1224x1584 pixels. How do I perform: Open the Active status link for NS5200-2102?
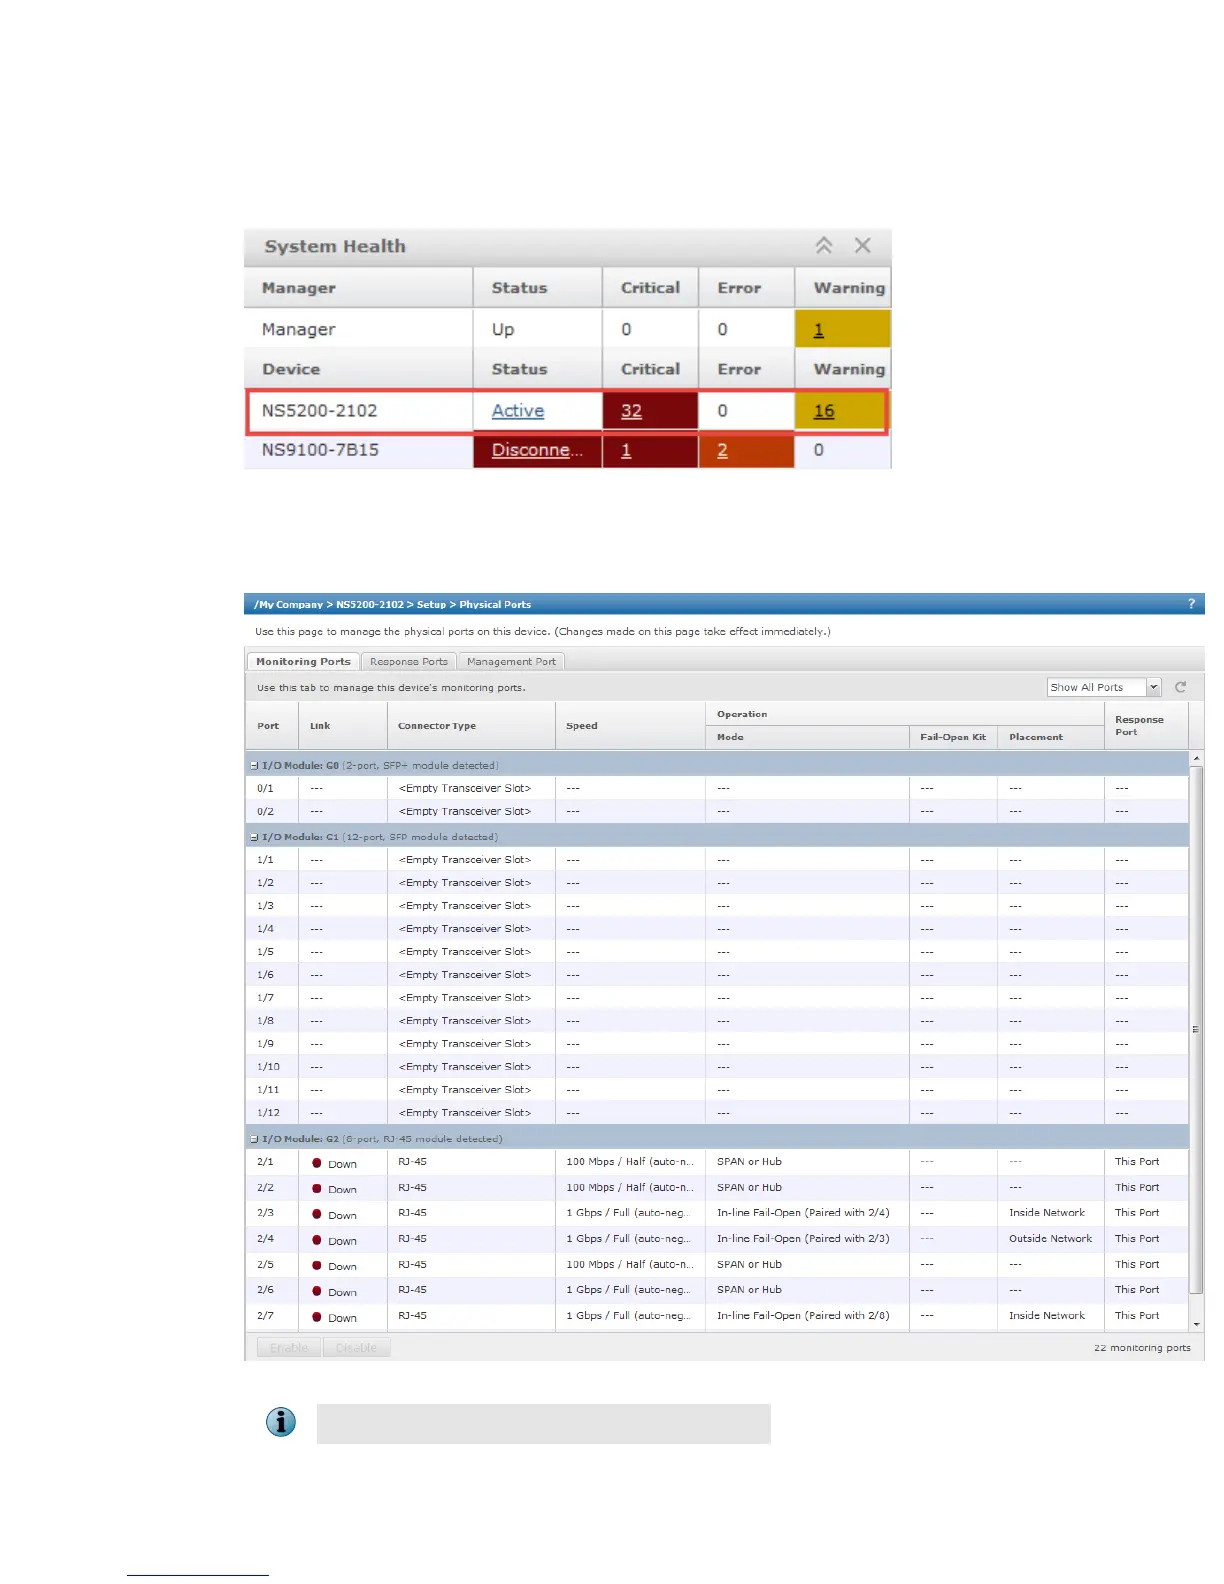517,411
